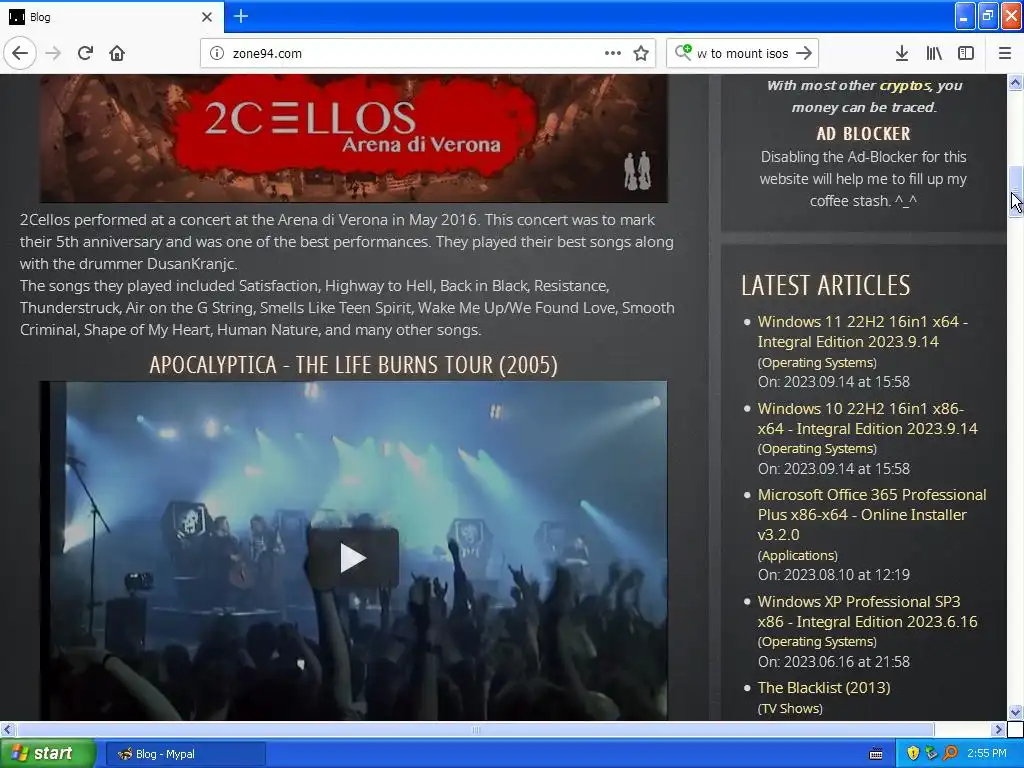Click the 'Applications' category text
The height and width of the screenshot is (768, 1024).
point(797,555)
